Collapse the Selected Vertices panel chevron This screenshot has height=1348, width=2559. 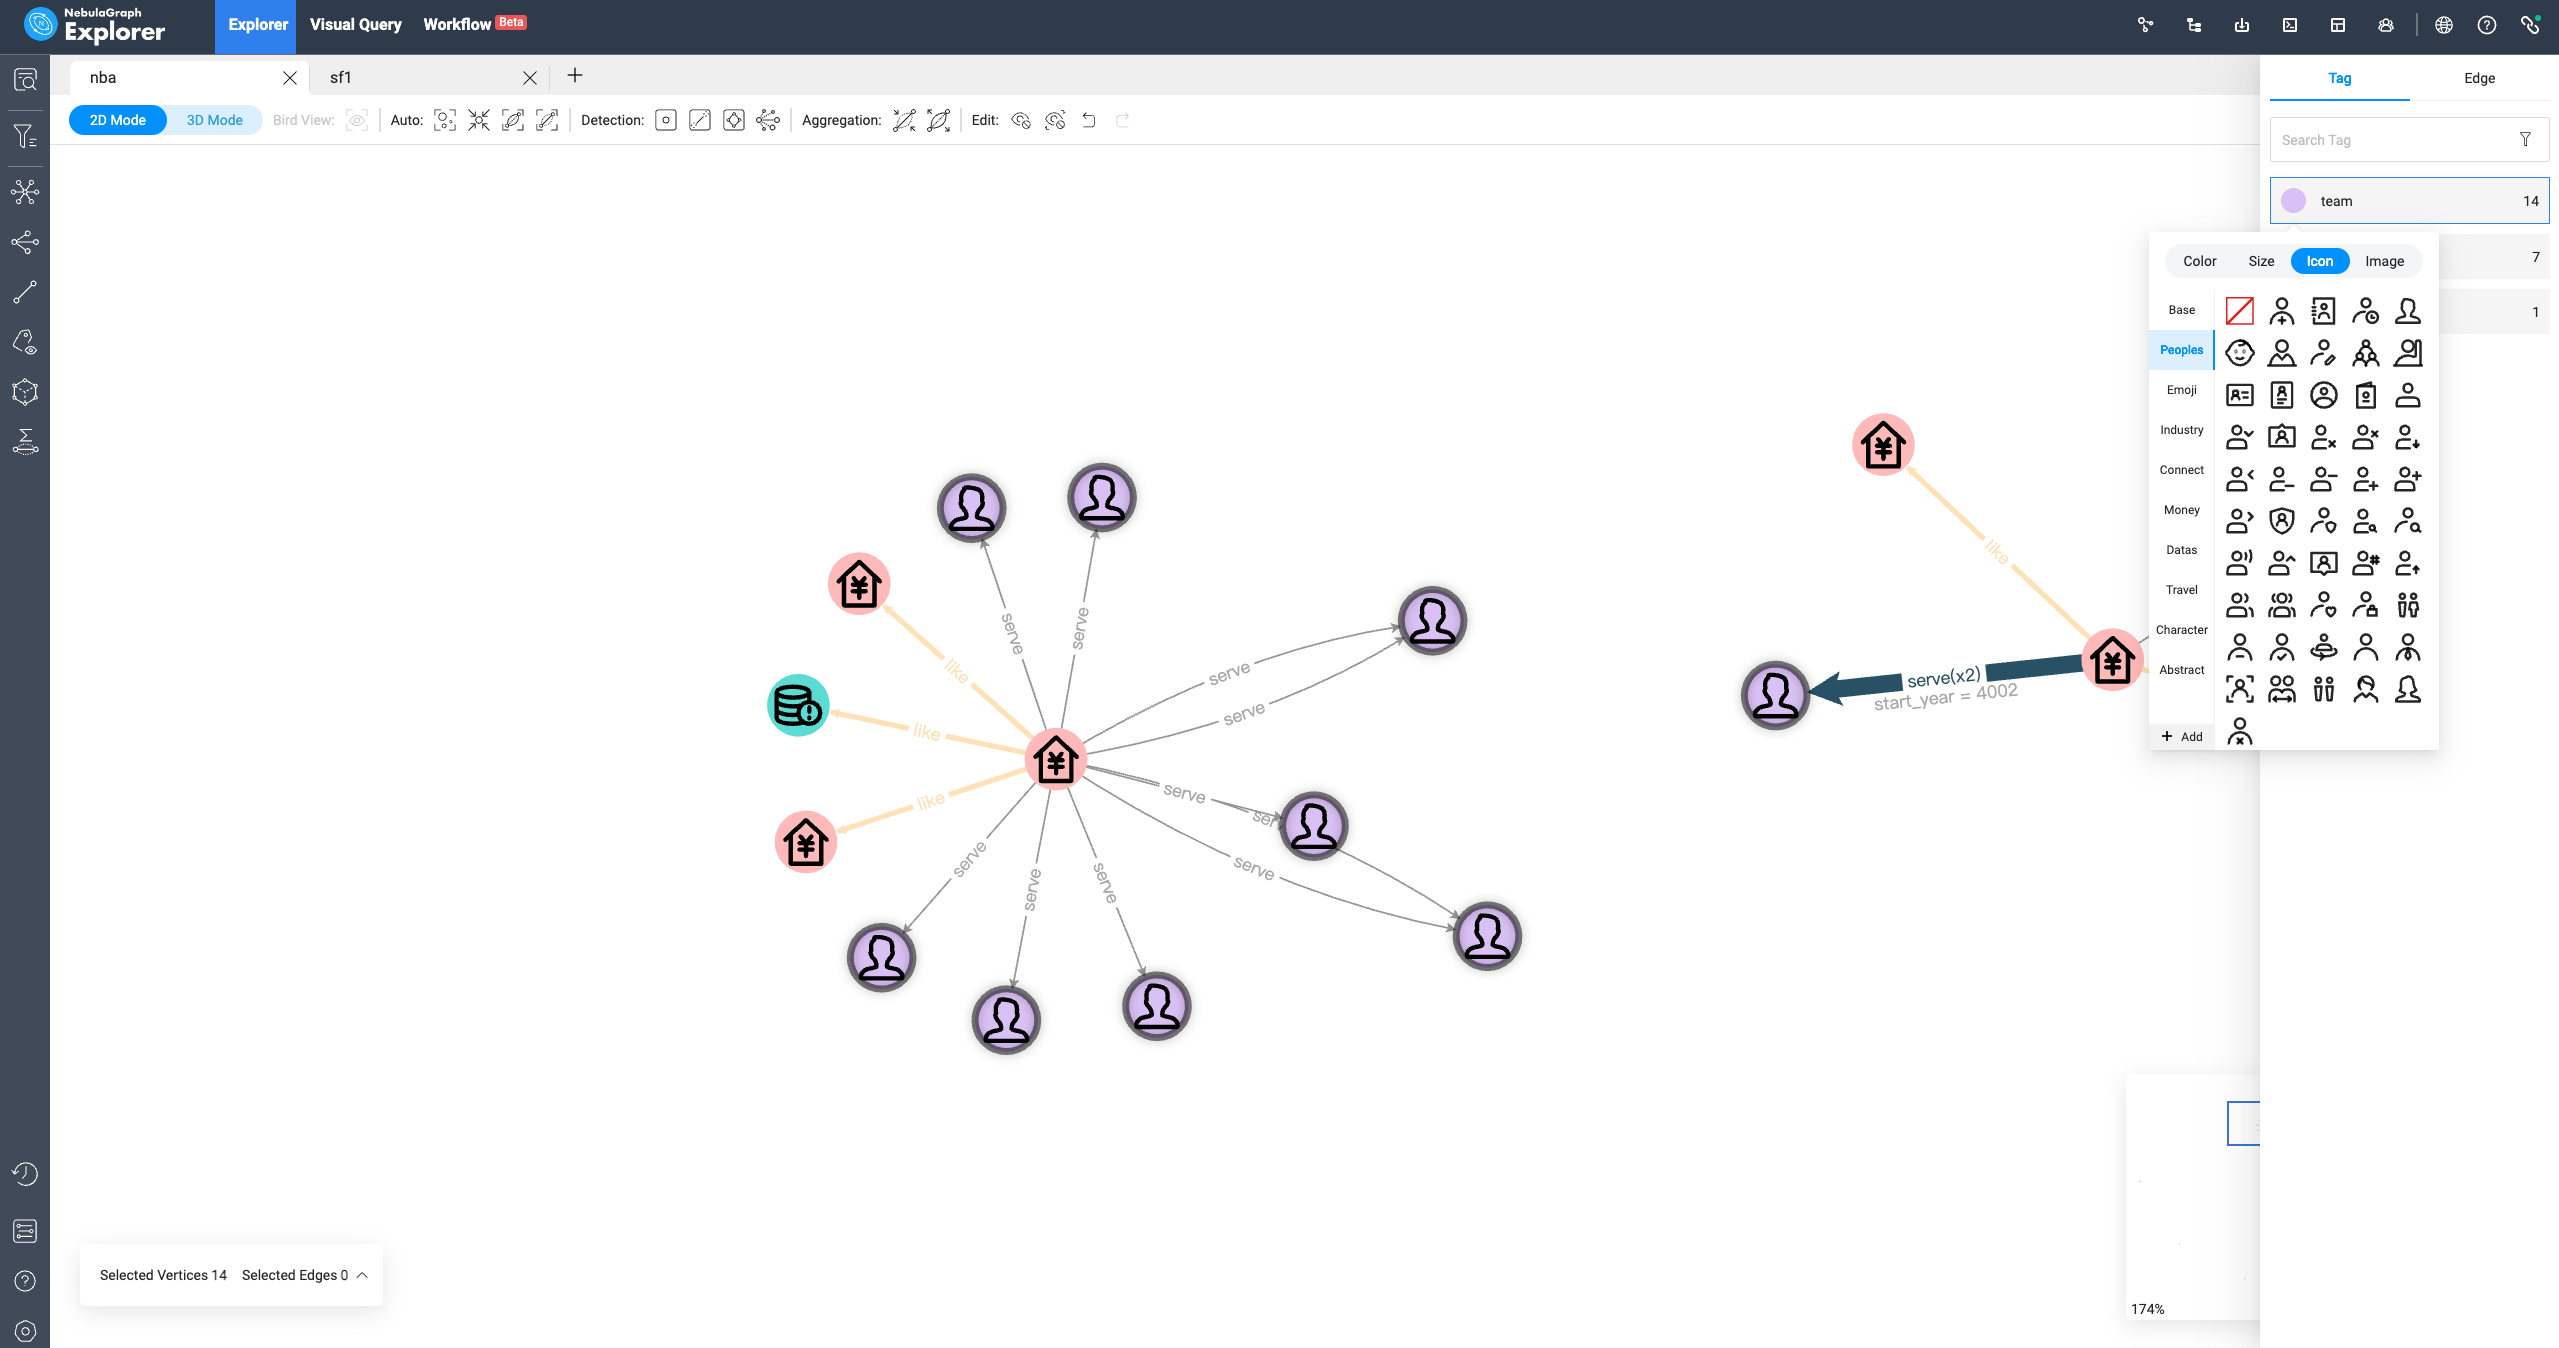point(361,1276)
